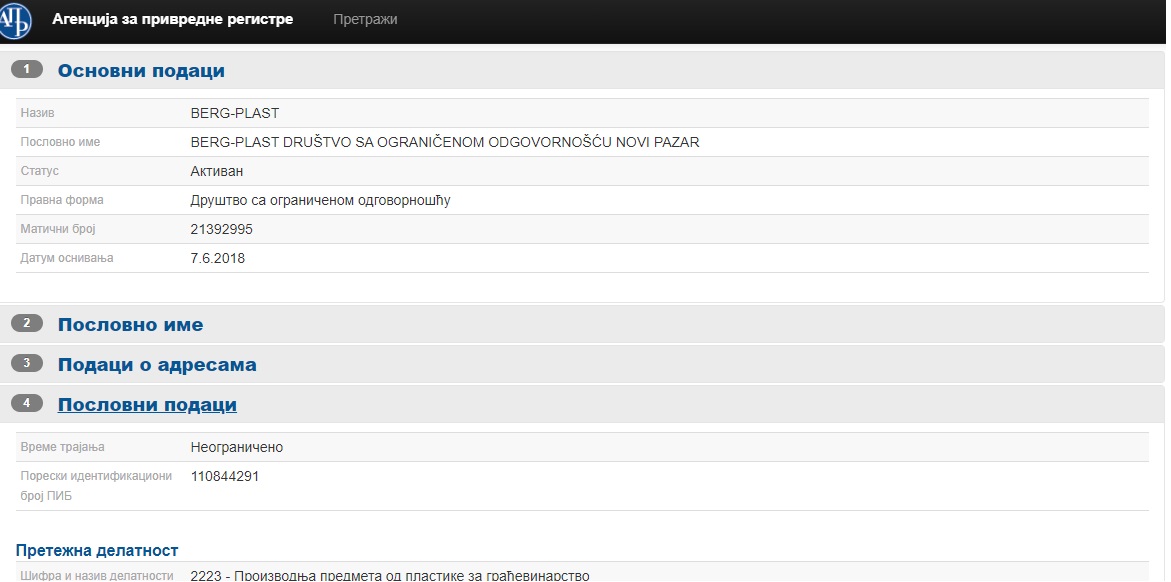Click the APR logo in the header
The width and height of the screenshot is (1171, 582).
[x=15, y=19]
